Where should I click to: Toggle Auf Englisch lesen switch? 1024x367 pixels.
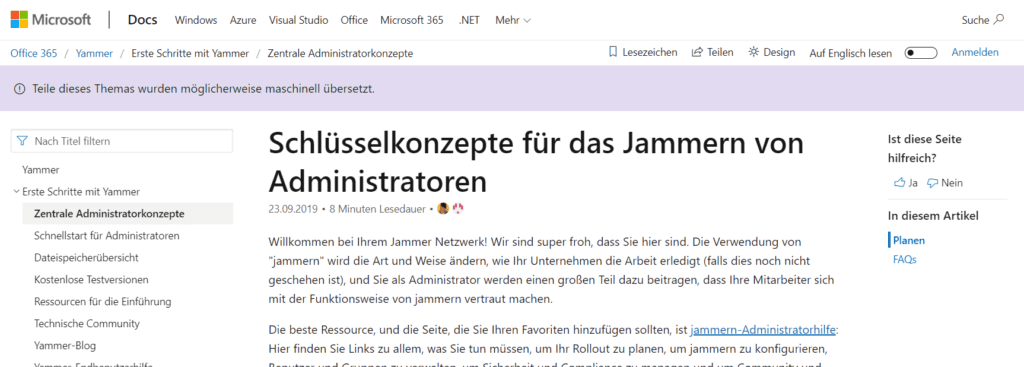tap(921, 53)
